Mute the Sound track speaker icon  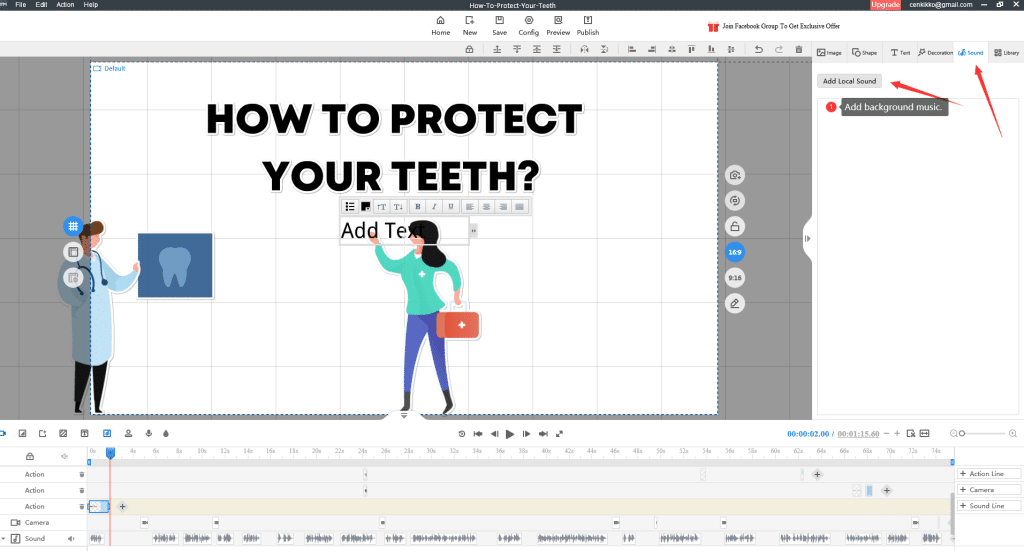[x=71, y=539]
